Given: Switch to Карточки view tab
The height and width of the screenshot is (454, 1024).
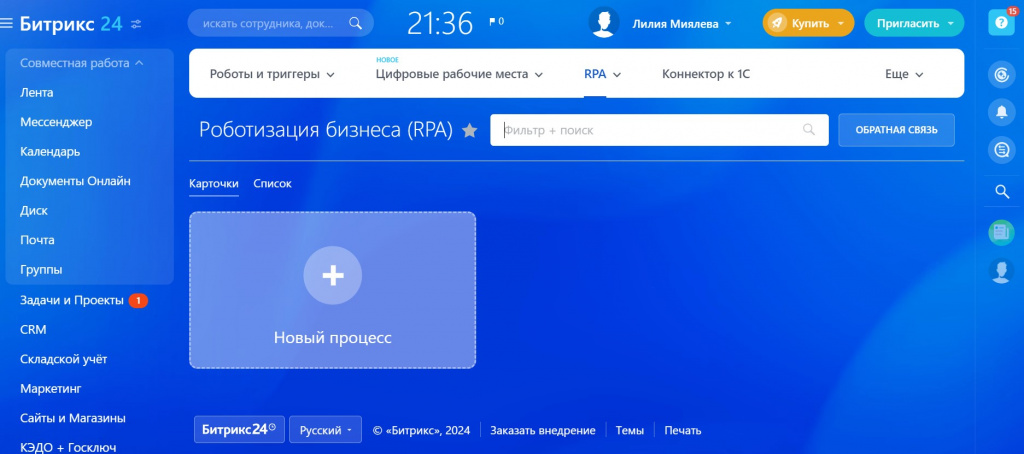Looking at the screenshot, I should point(214,184).
